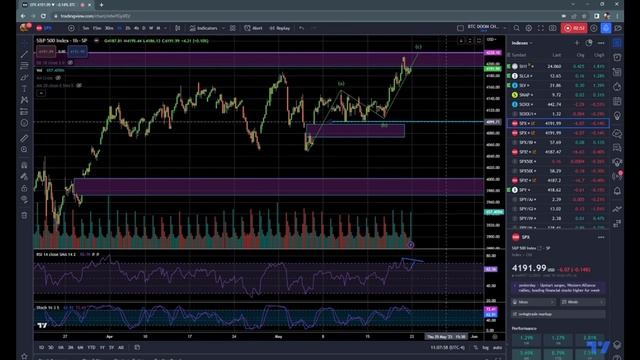Add a symbol to the watchlist
640x360 pixels.
(x=577, y=43)
